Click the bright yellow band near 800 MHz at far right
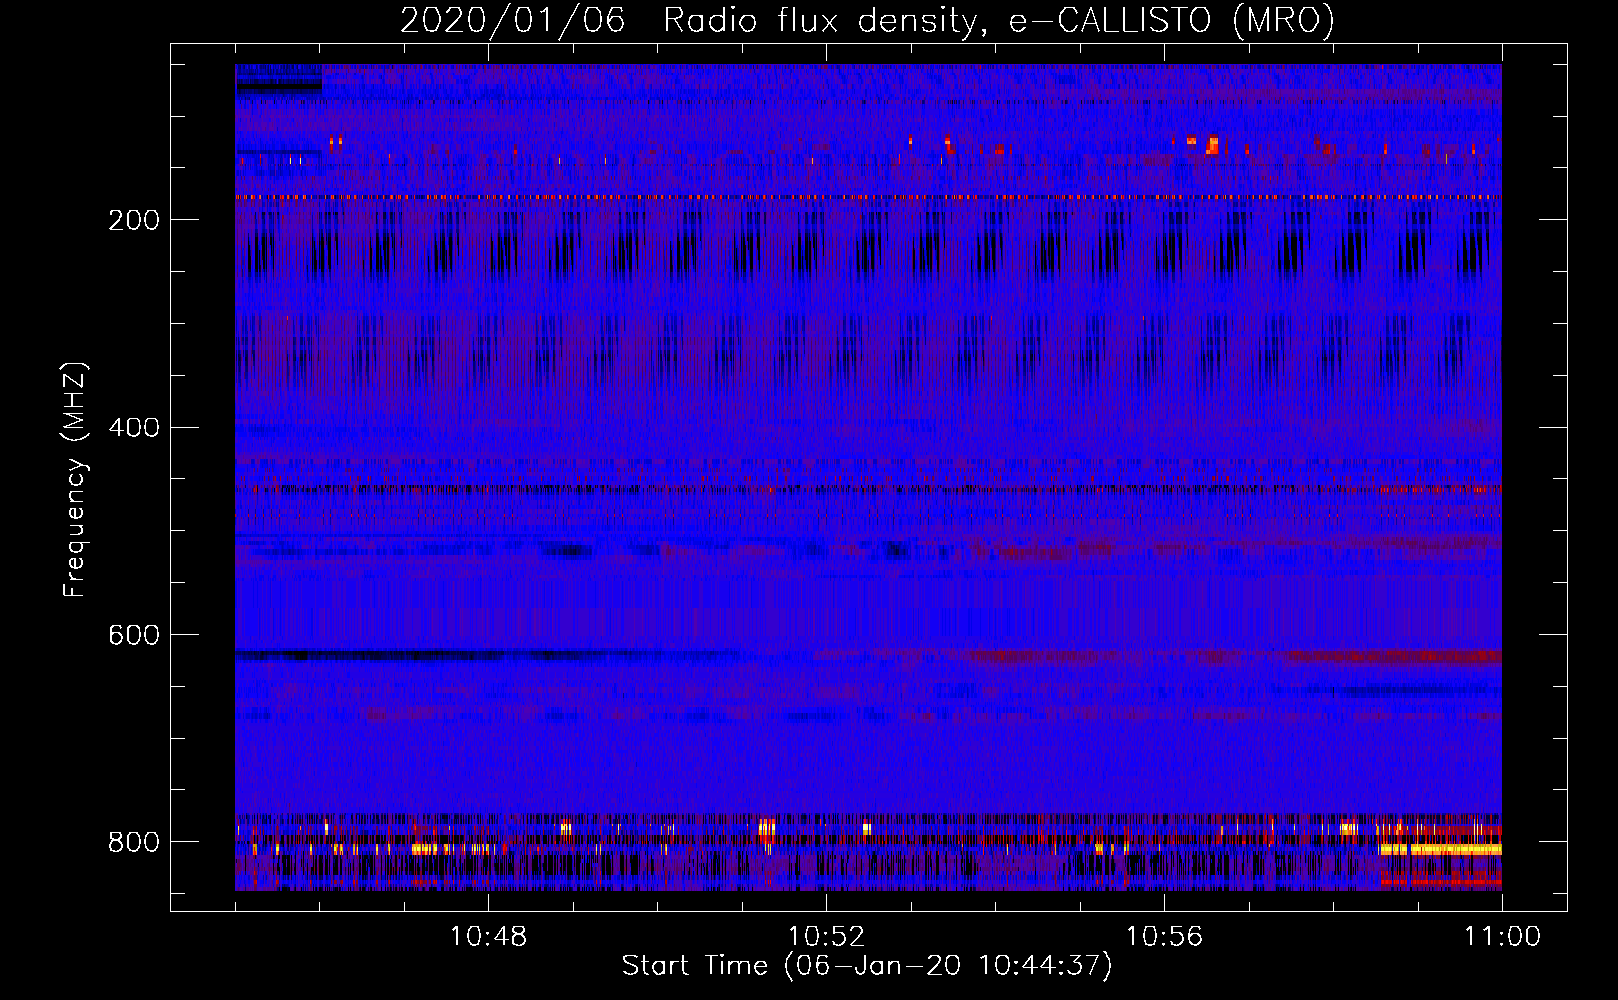Screen dimensions: 1618x1000 (1440, 849)
